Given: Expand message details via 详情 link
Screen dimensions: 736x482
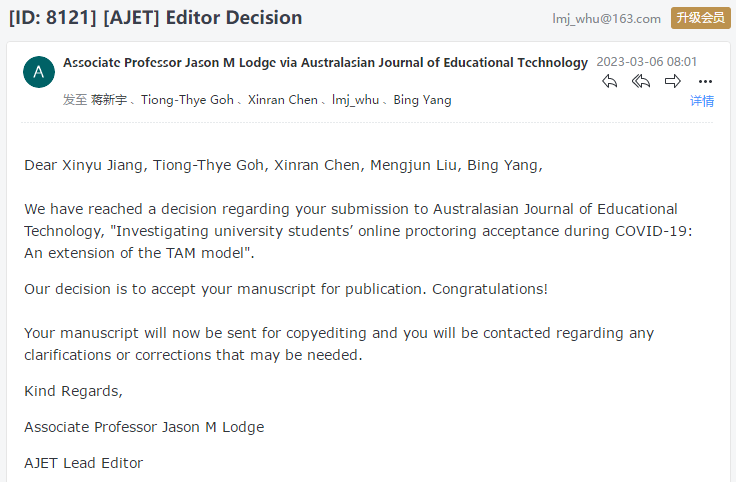Looking at the screenshot, I should (702, 101).
